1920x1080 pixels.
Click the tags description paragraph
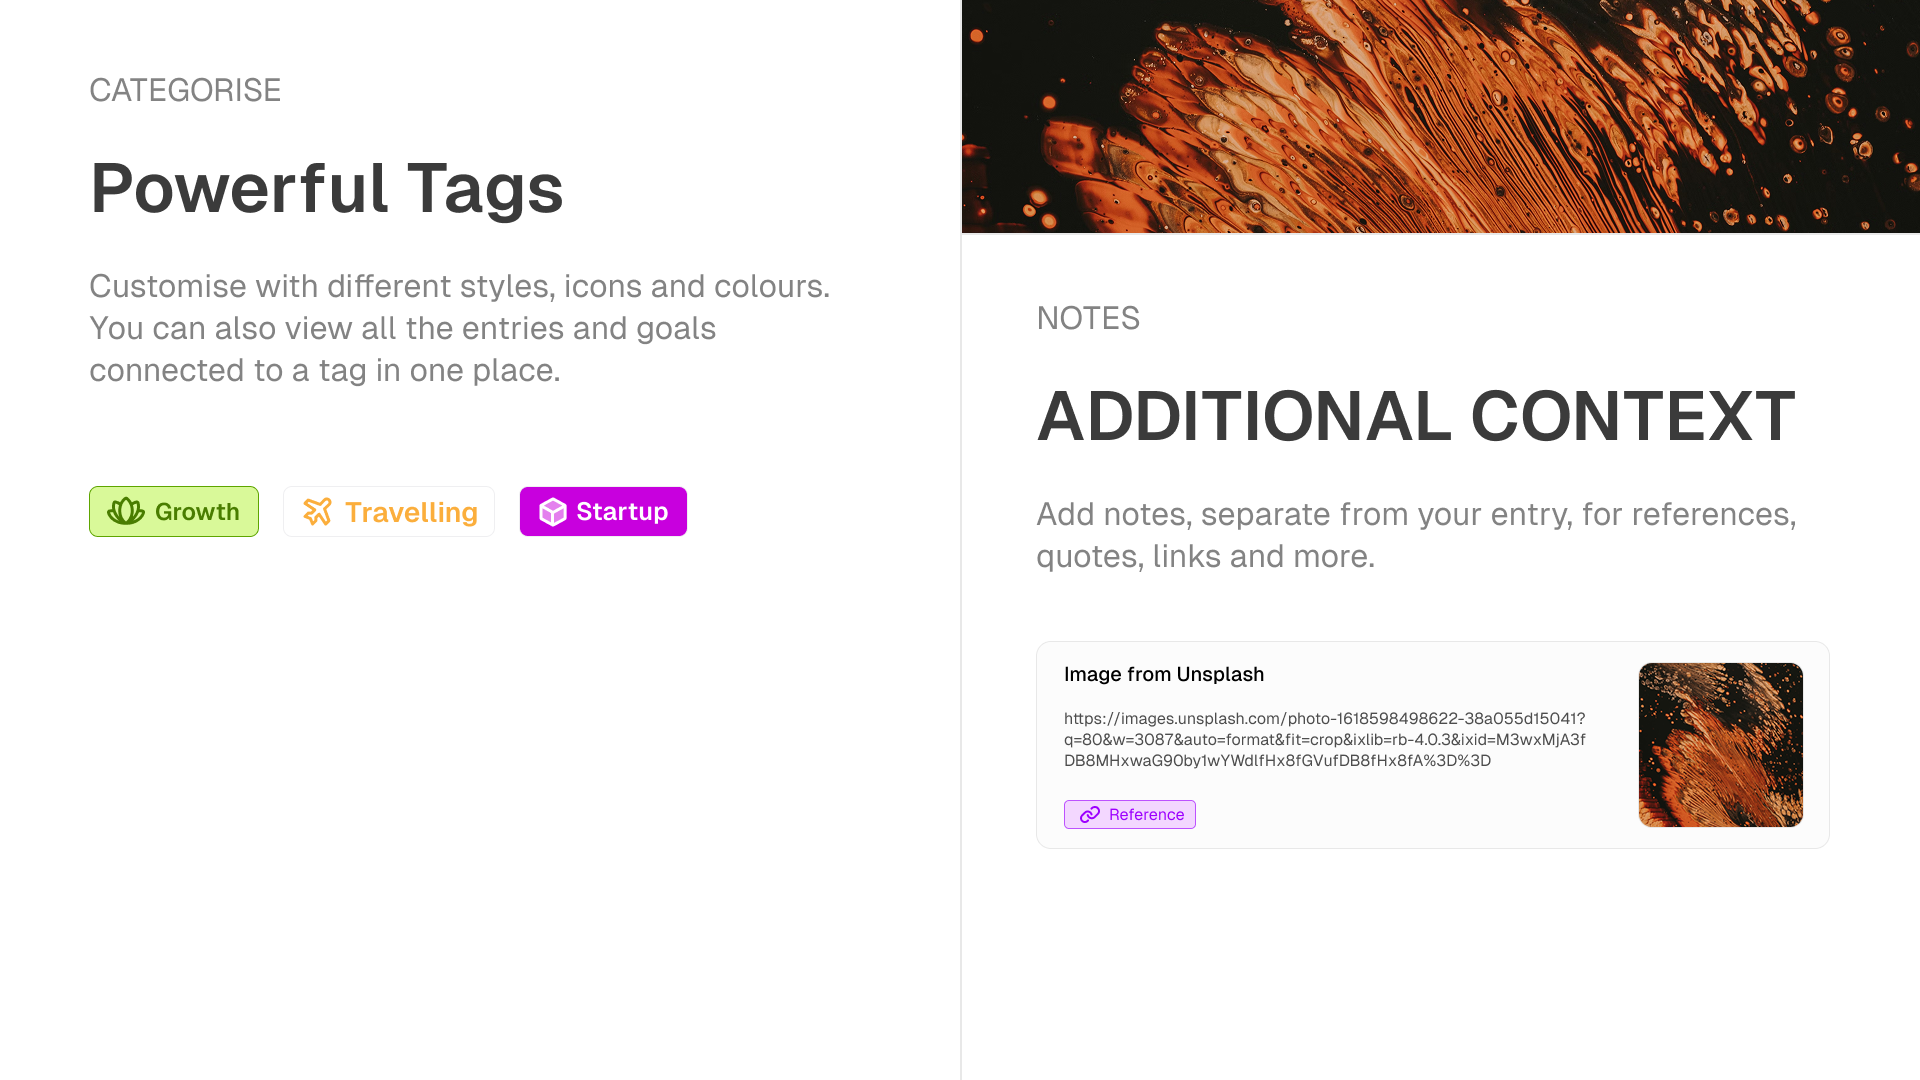460,329
